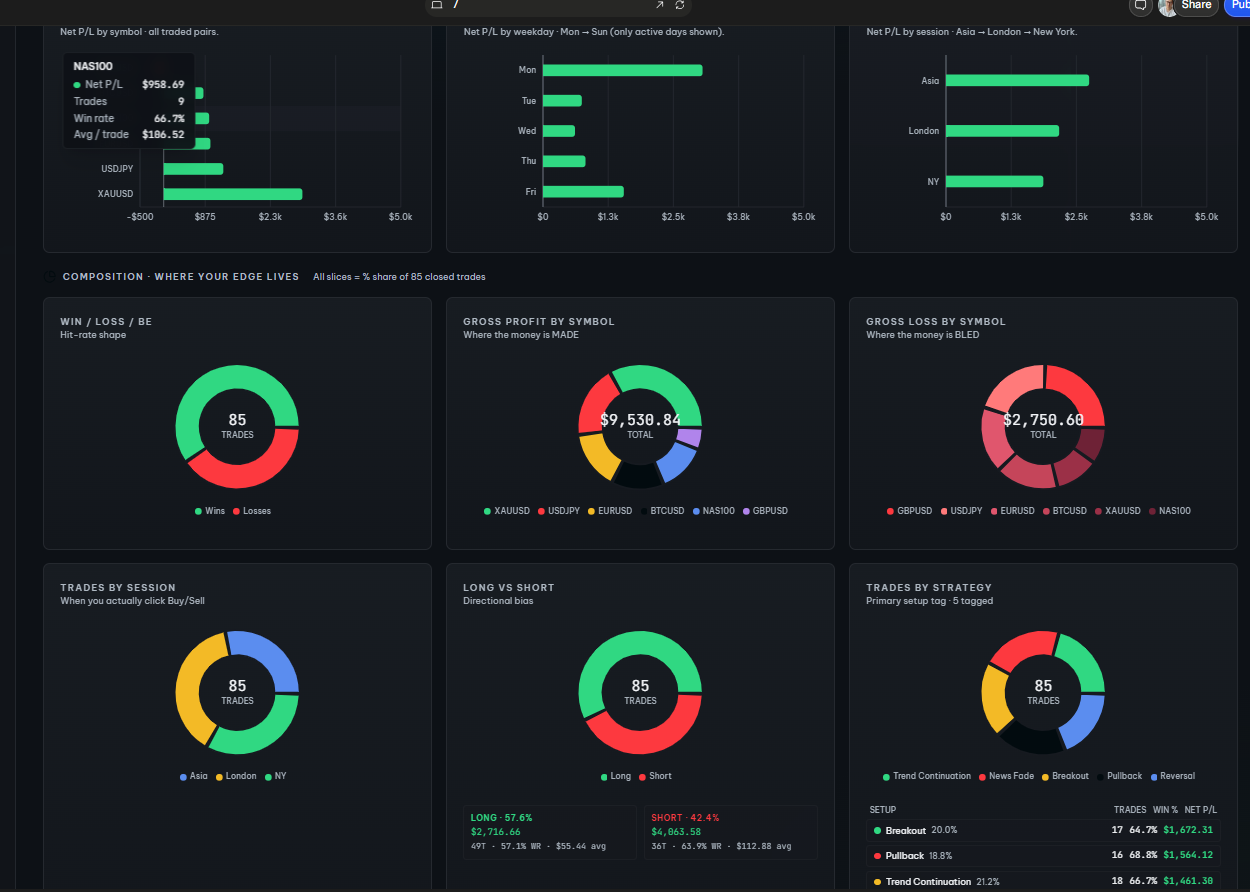The height and width of the screenshot is (892, 1250).
Task: Click the Short legend entry
Action: click(x=656, y=776)
